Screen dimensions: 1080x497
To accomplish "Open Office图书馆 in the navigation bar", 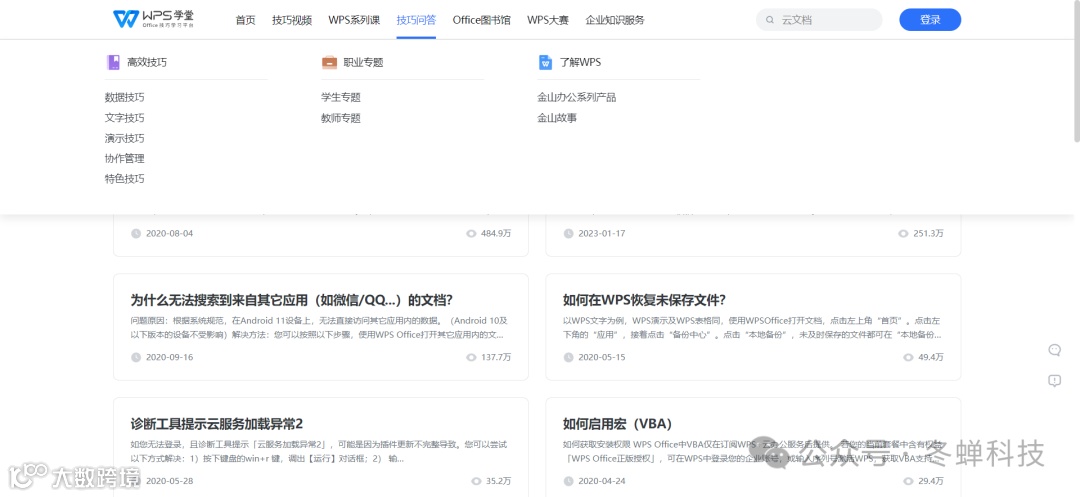I will pos(481,20).
